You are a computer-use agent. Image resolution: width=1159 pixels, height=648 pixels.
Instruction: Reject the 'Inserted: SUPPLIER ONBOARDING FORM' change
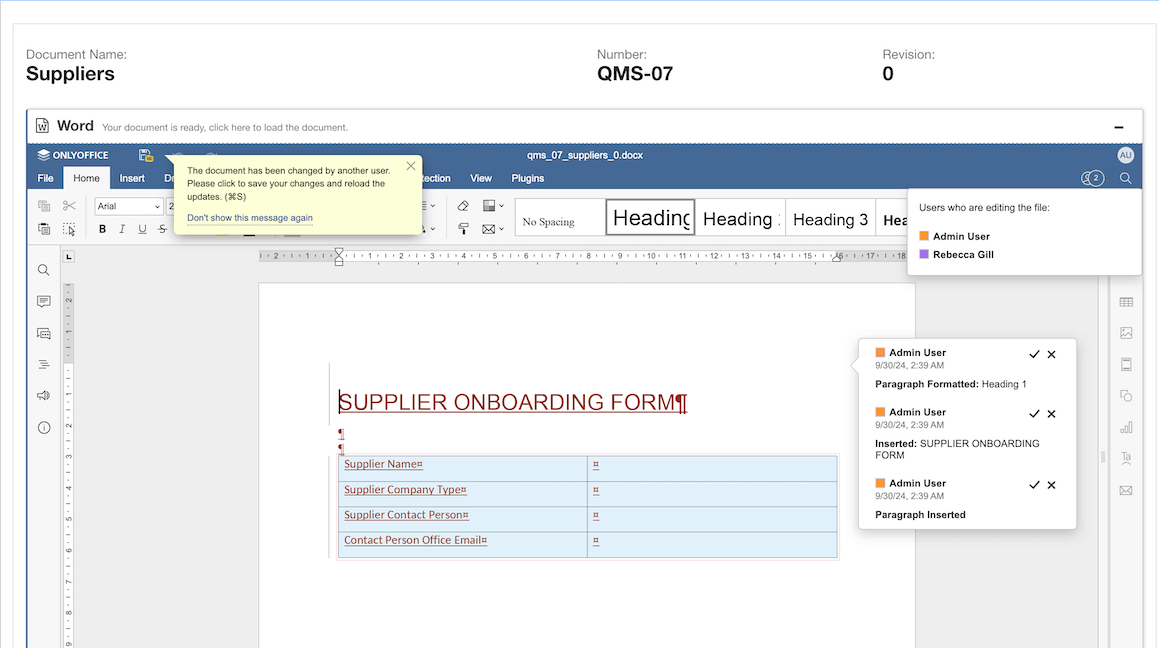pyautogui.click(x=1052, y=414)
